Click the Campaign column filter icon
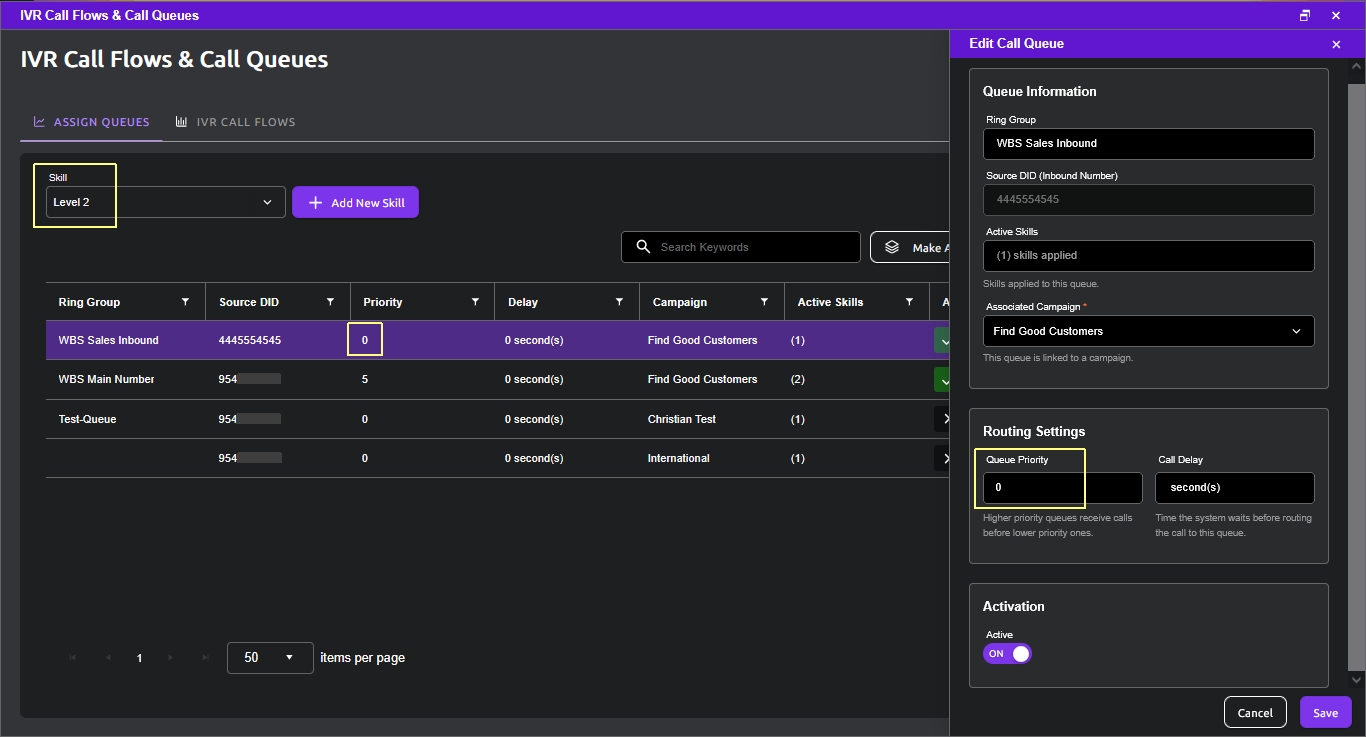1366x737 pixels. [764, 302]
